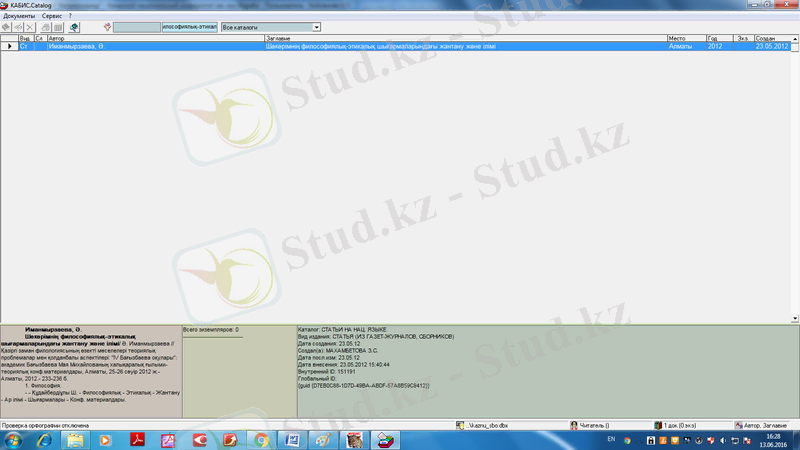800x450 pixels.
Task: Sort by the Создан column header
Action: pos(772,38)
